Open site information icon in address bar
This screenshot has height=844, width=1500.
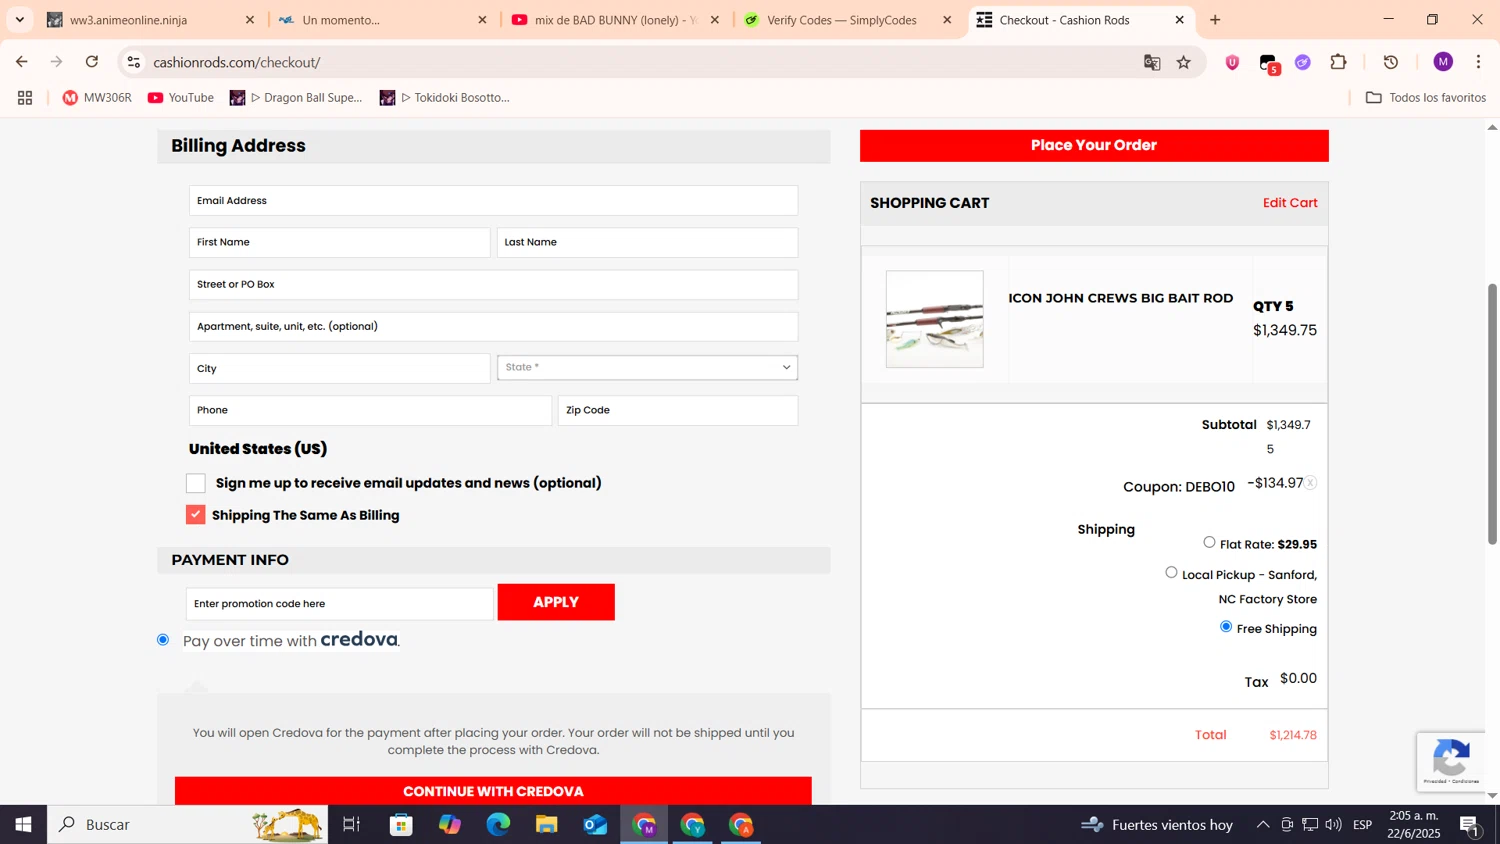pos(134,62)
